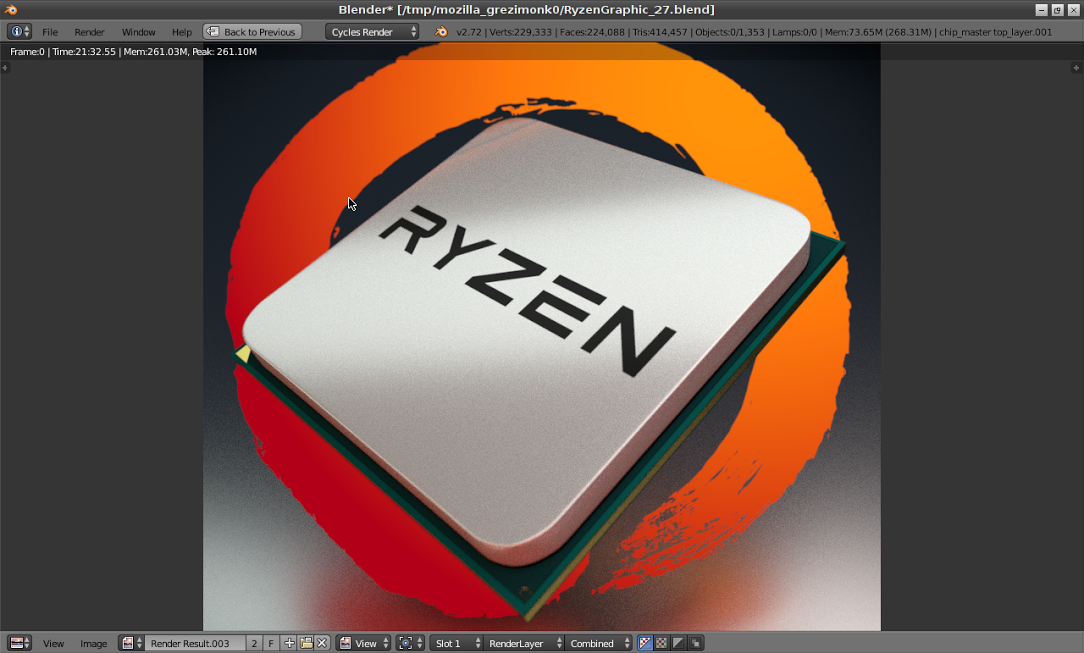Screen dimensions: 1084x653
Task: Maximize the Blender window
Action: [1057, 10]
